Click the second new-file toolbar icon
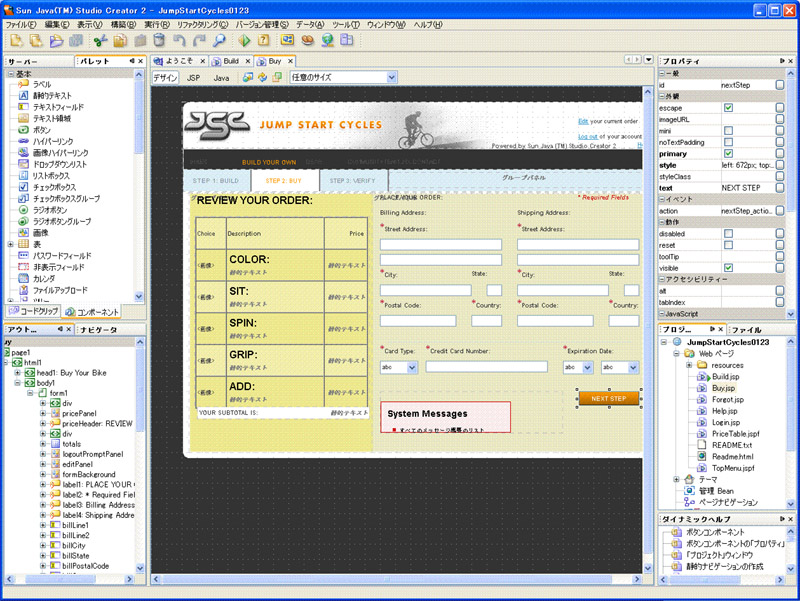This screenshot has width=800, height=601. 36,41
